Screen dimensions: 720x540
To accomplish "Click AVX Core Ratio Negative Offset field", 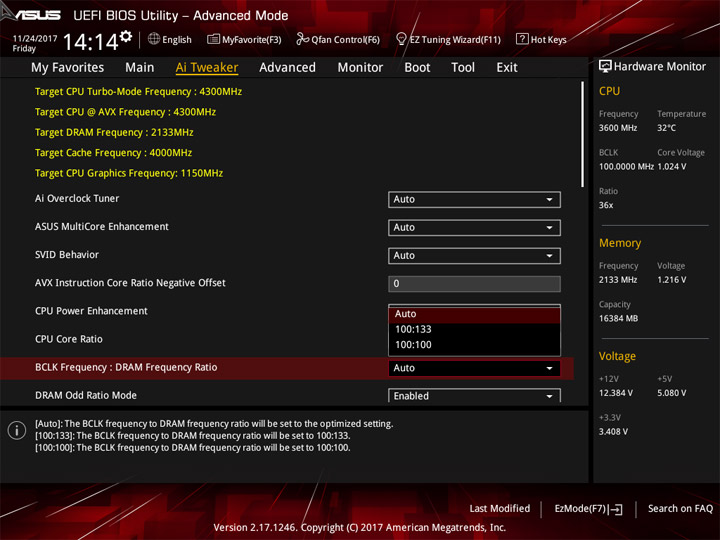I will (x=474, y=284).
